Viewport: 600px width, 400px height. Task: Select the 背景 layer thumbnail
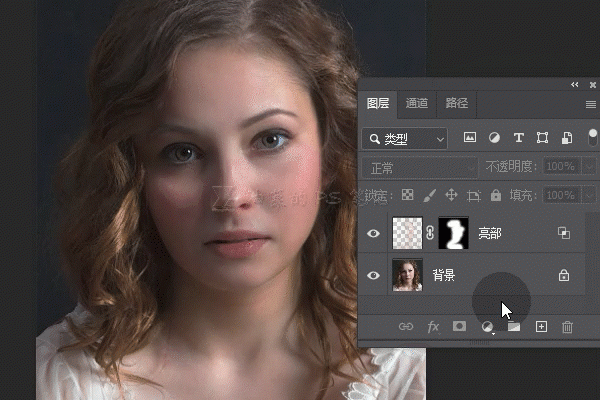point(408,275)
